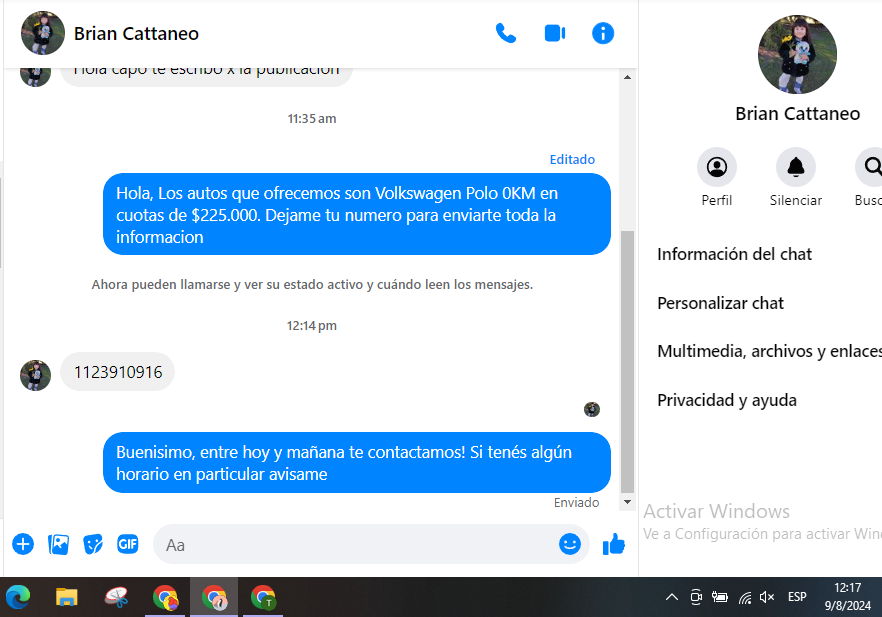Click Brian Cattaneo's name in chat header
This screenshot has height=617, width=882.
coord(136,33)
